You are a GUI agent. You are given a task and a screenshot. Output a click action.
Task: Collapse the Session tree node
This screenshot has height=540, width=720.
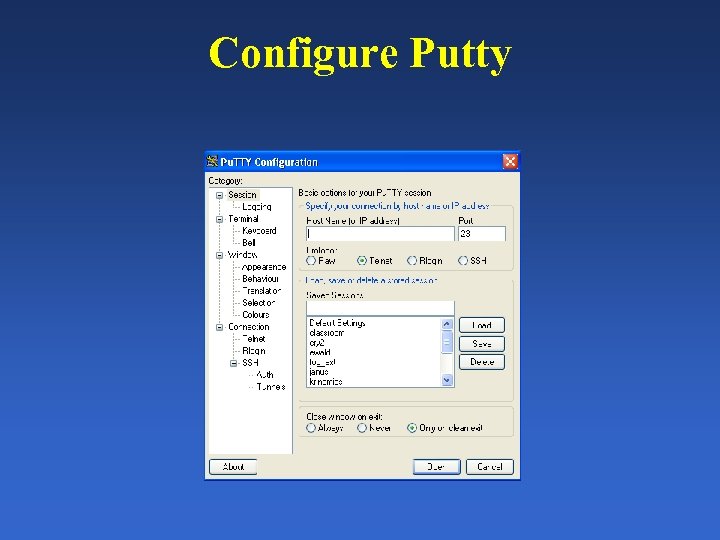pos(219,195)
